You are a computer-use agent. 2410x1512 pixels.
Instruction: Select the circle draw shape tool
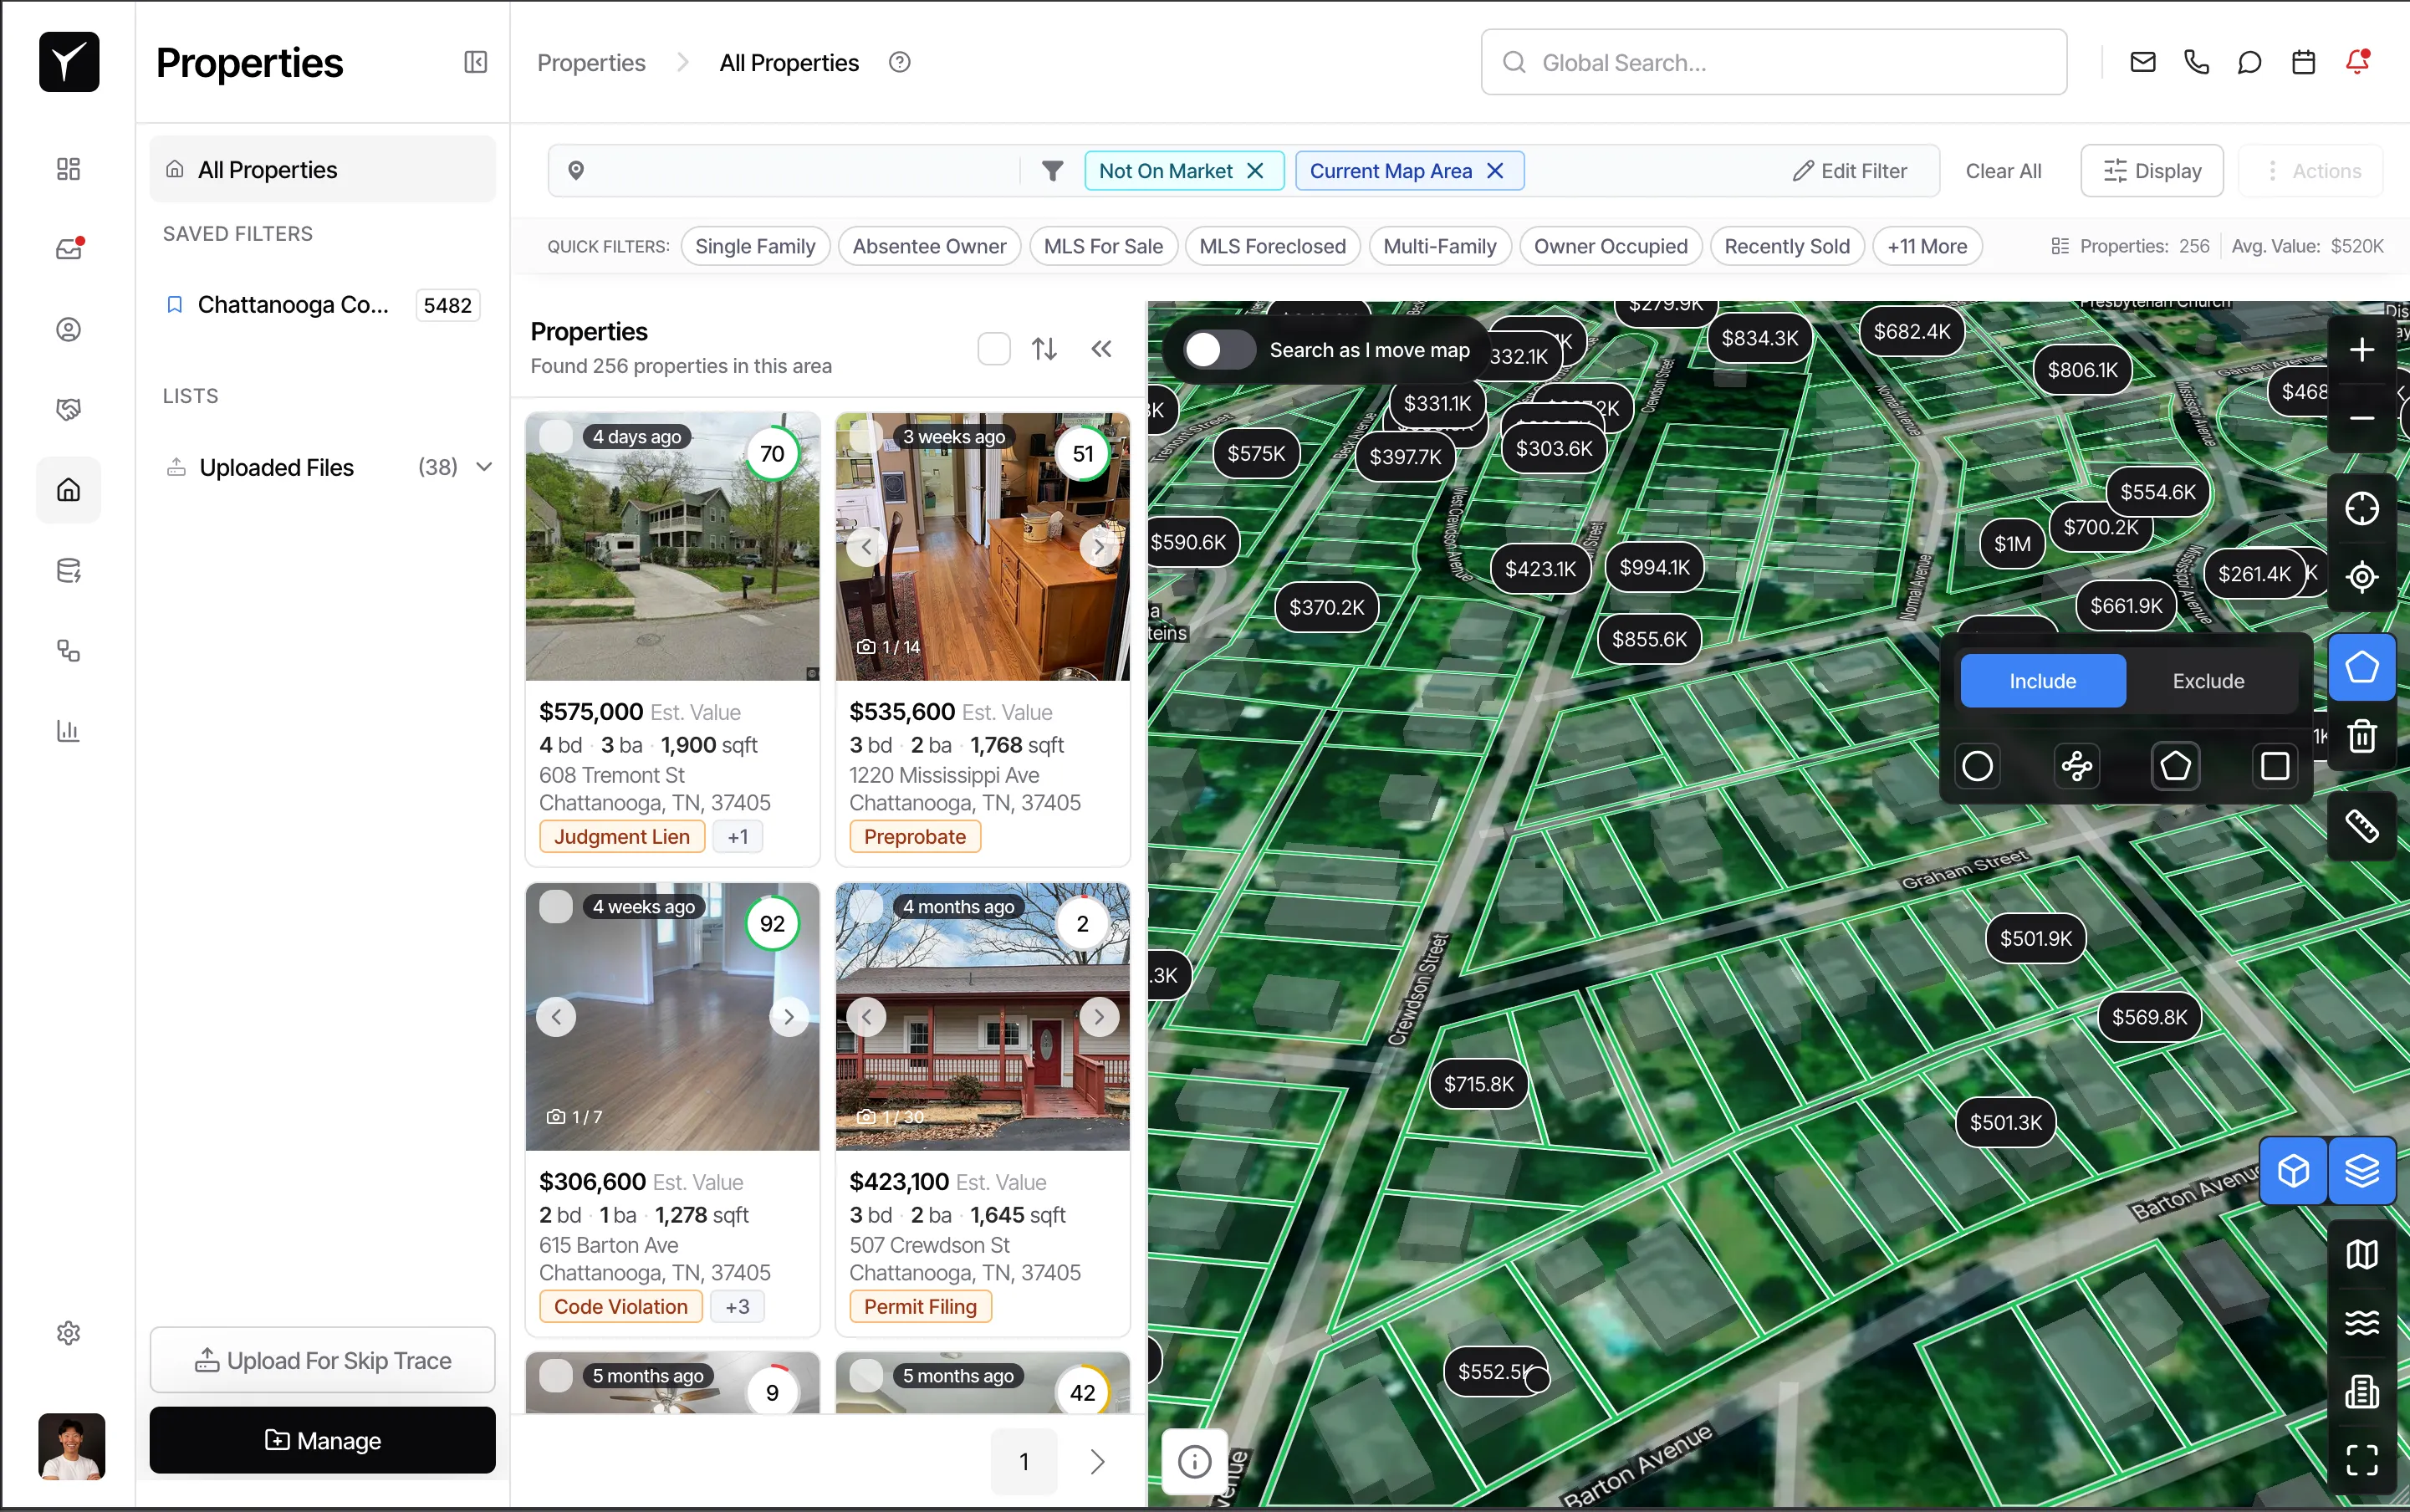click(1977, 766)
